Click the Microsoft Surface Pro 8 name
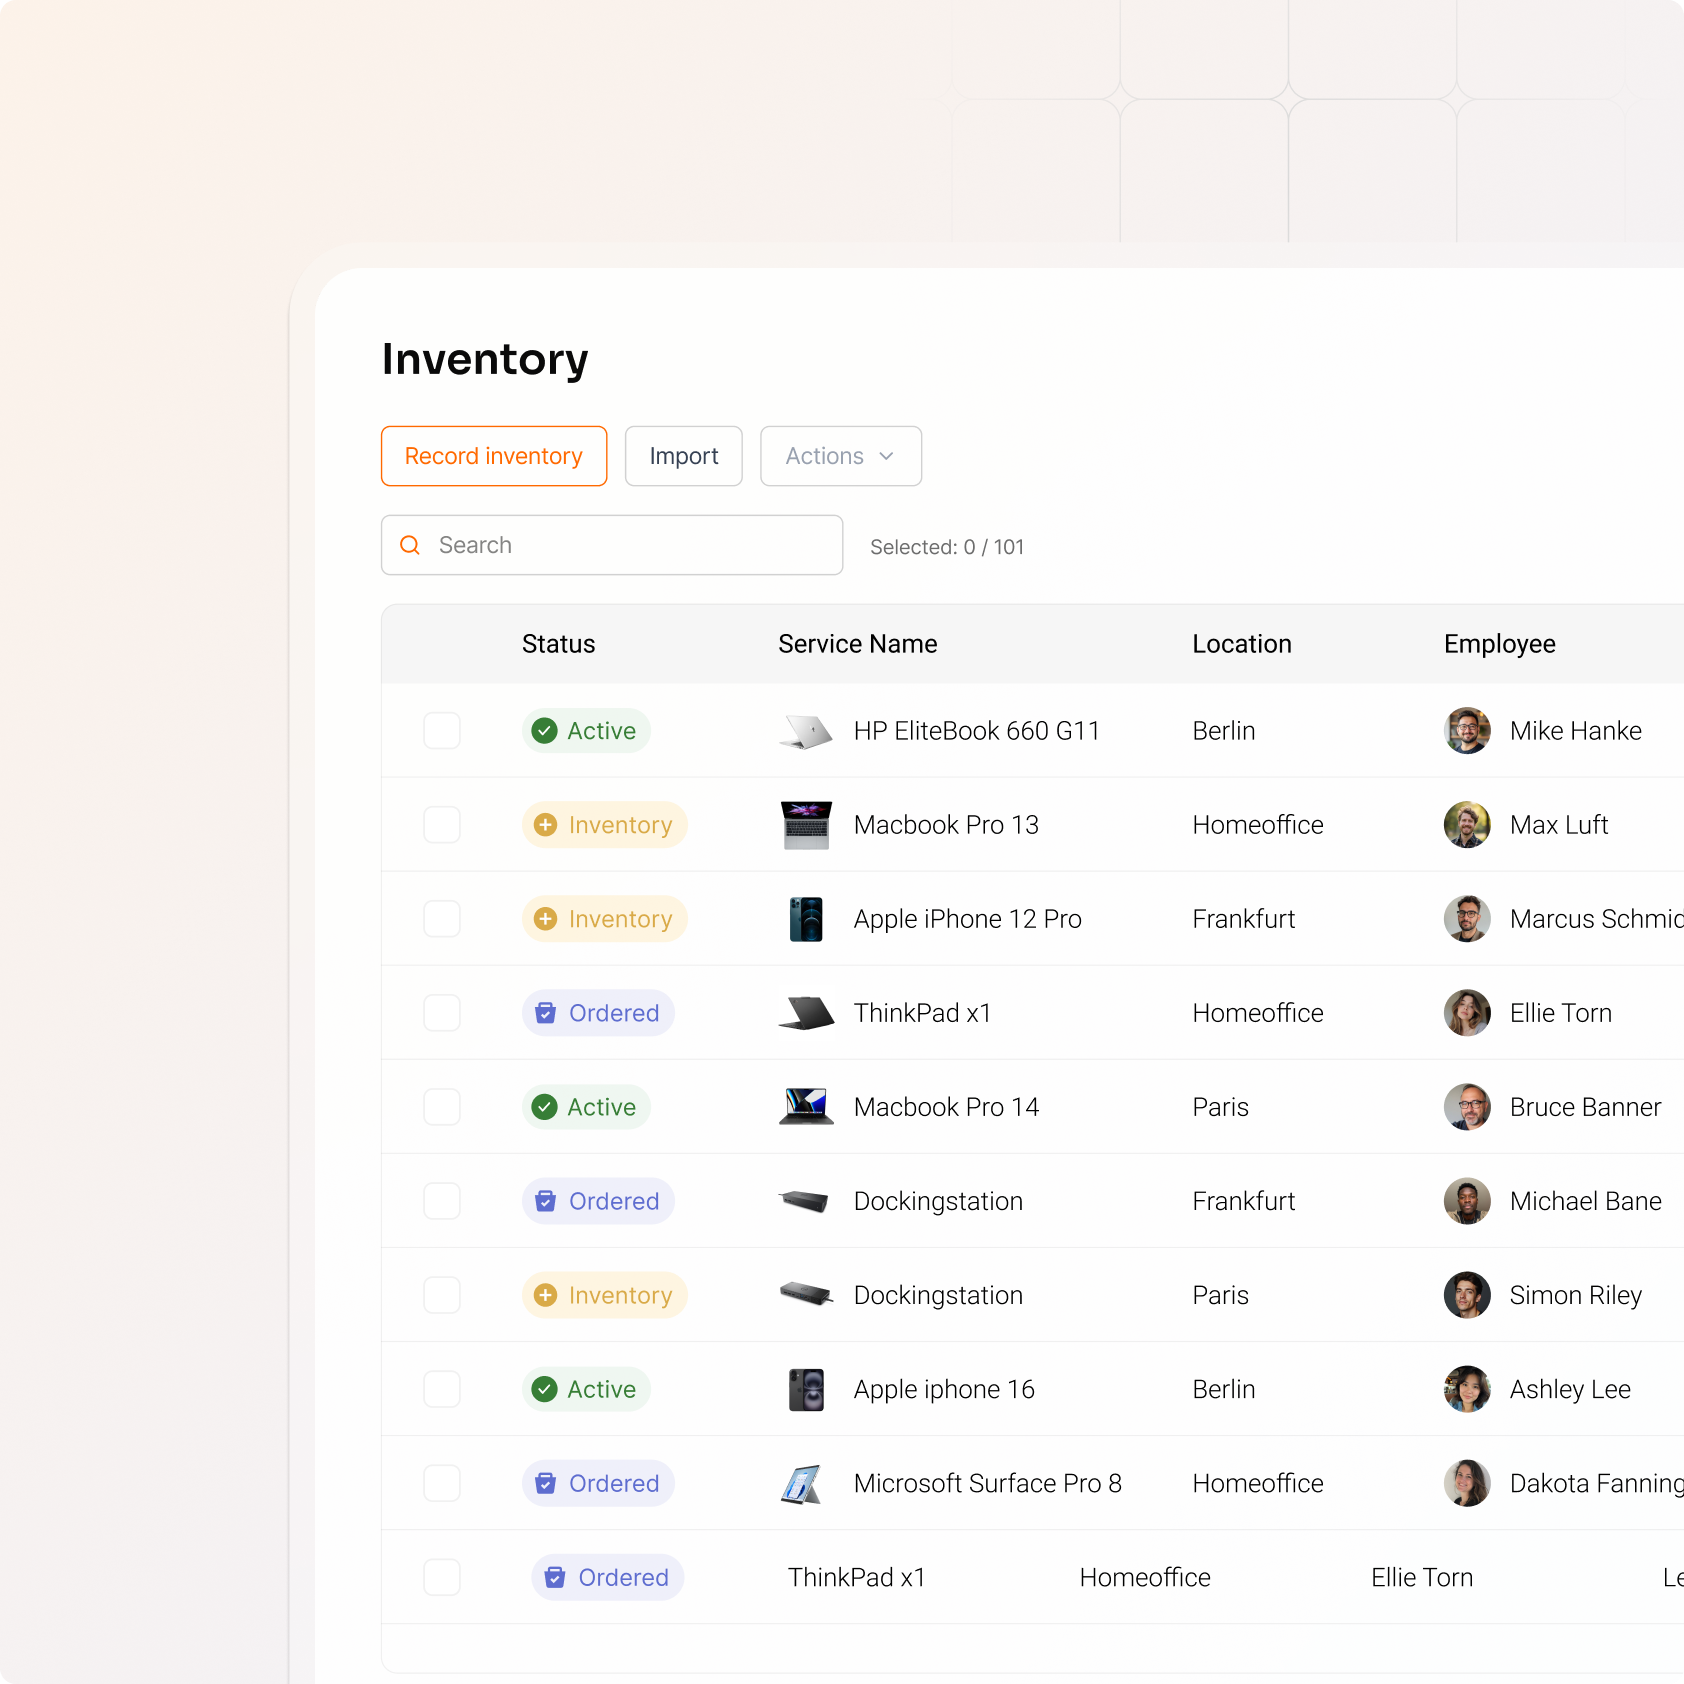The width and height of the screenshot is (1684, 1684). [x=987, y=1483]
